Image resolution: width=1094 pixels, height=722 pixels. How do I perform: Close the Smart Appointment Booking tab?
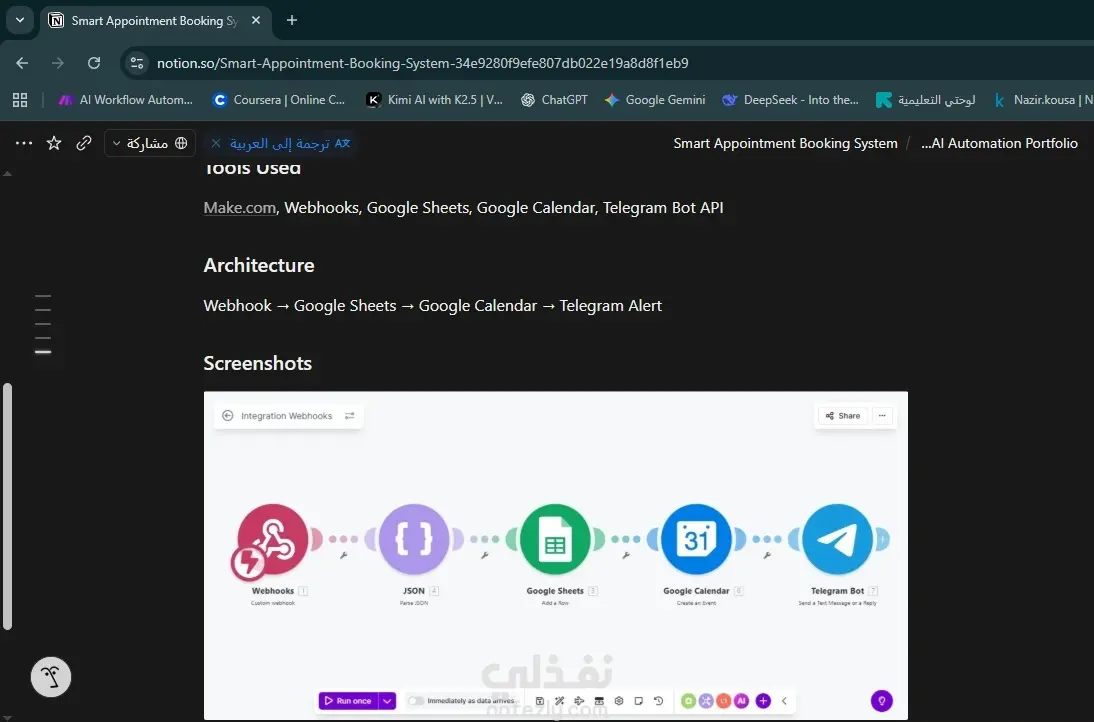point(256,20)
